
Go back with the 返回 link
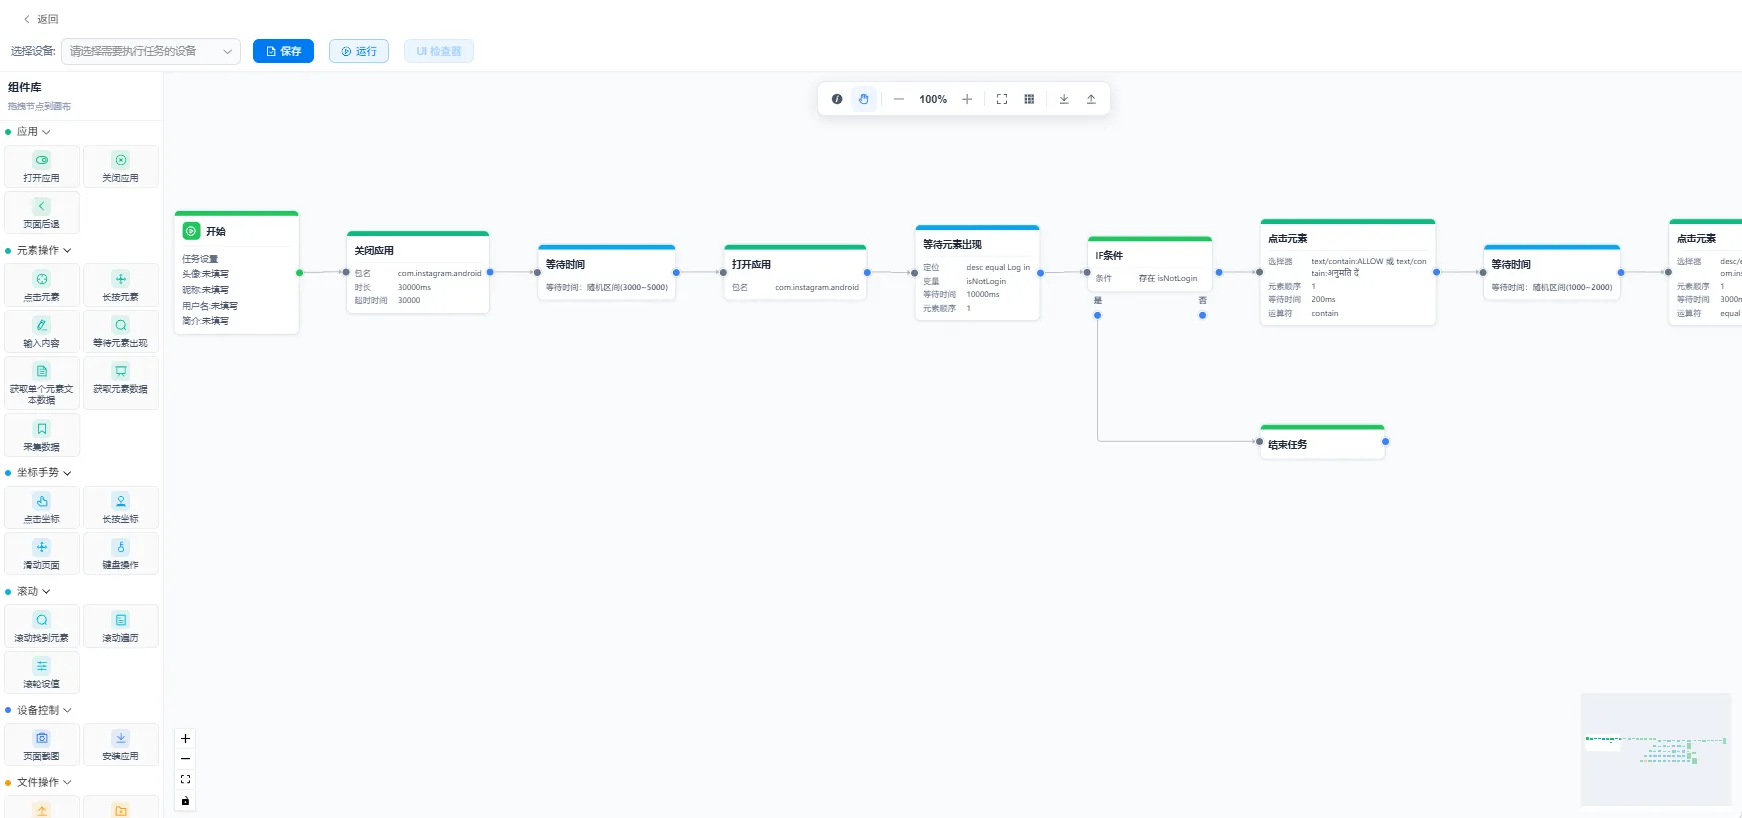41,19
